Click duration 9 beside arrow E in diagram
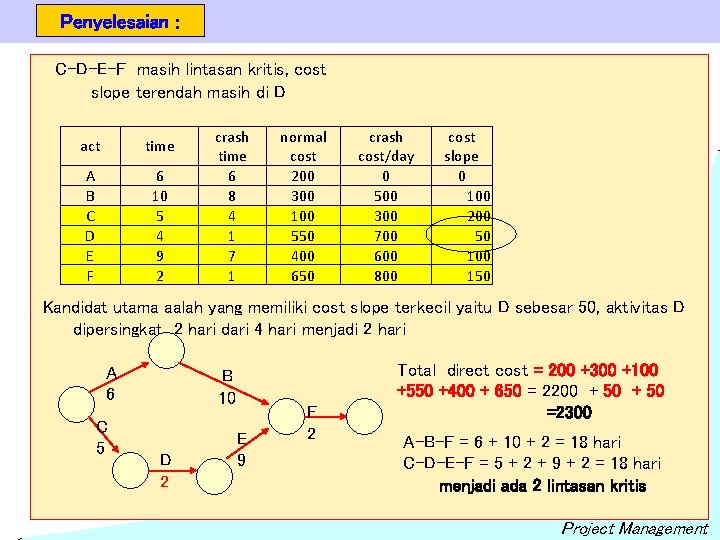720x540 pixels. pyautogui.click(x=242, y=460)
